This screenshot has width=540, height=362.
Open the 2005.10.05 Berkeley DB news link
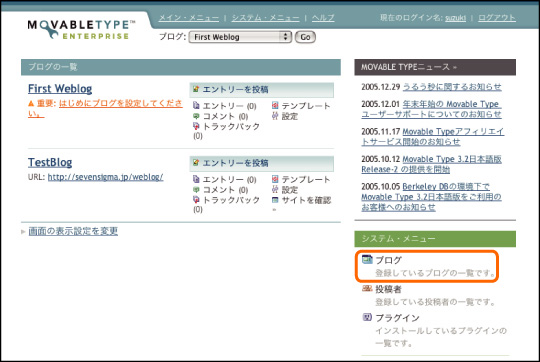click(432, 197)
